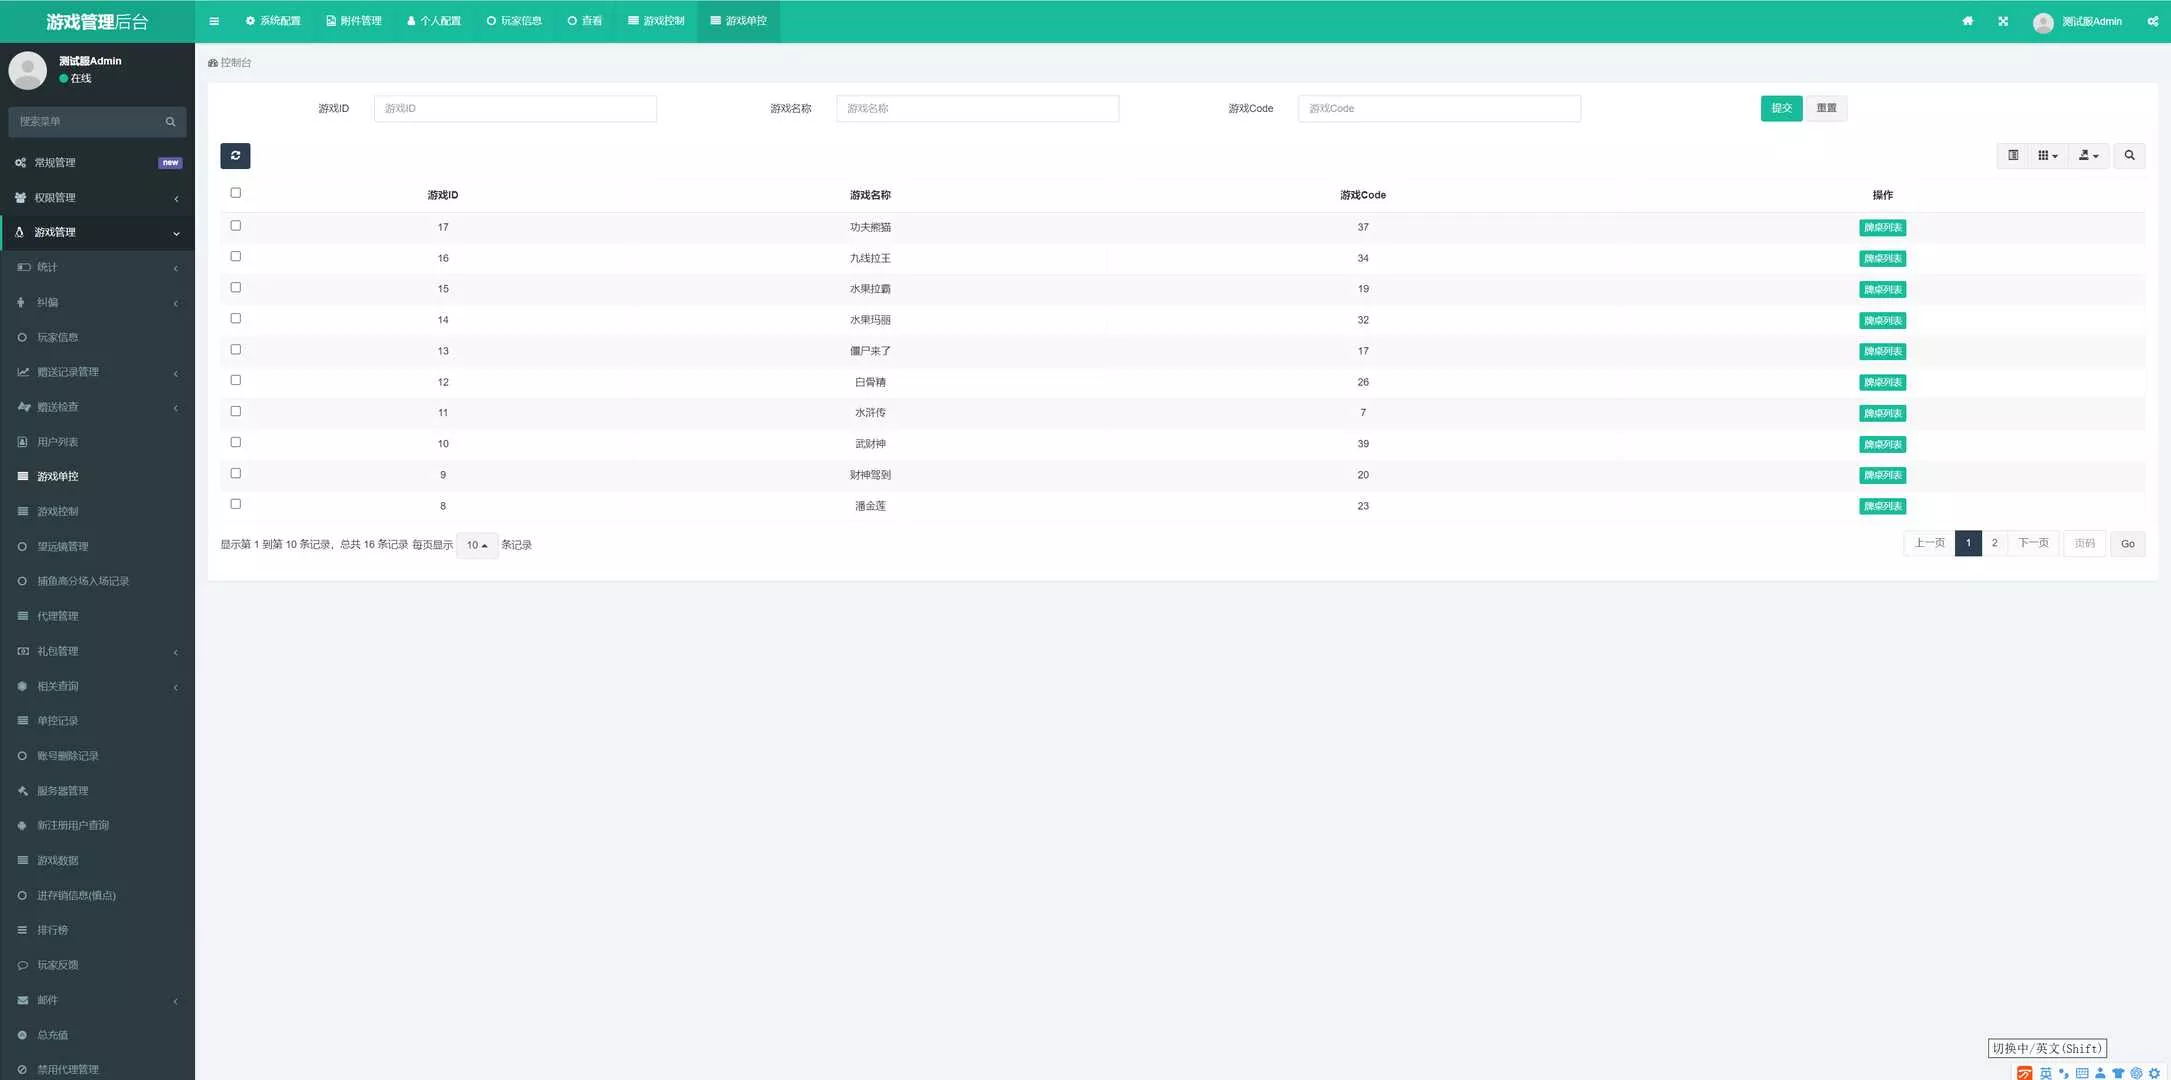
Task: Click 牌桌列表 button for 功夫熊猫
Action: click(1882, 228)
